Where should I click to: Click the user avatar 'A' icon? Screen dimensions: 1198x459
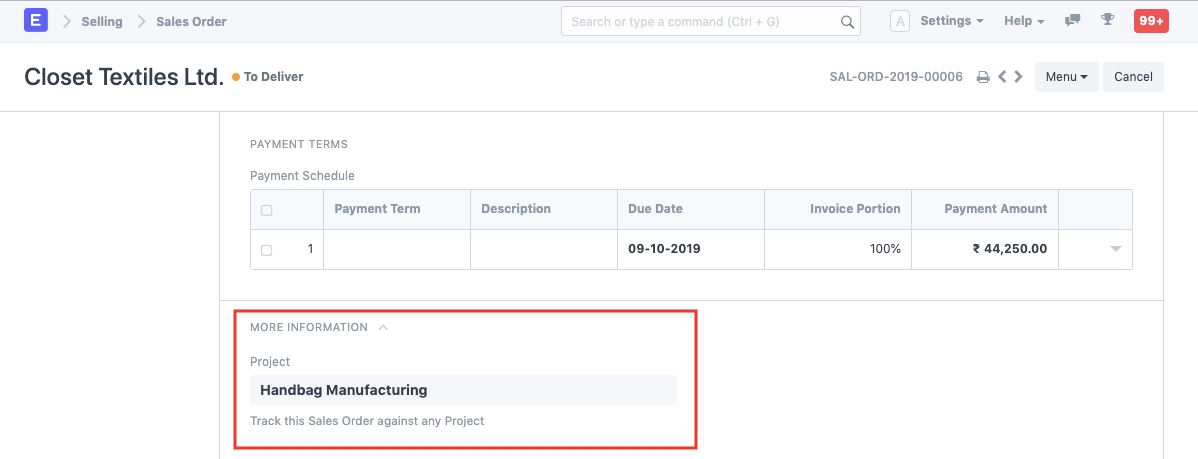coord(899,21)
